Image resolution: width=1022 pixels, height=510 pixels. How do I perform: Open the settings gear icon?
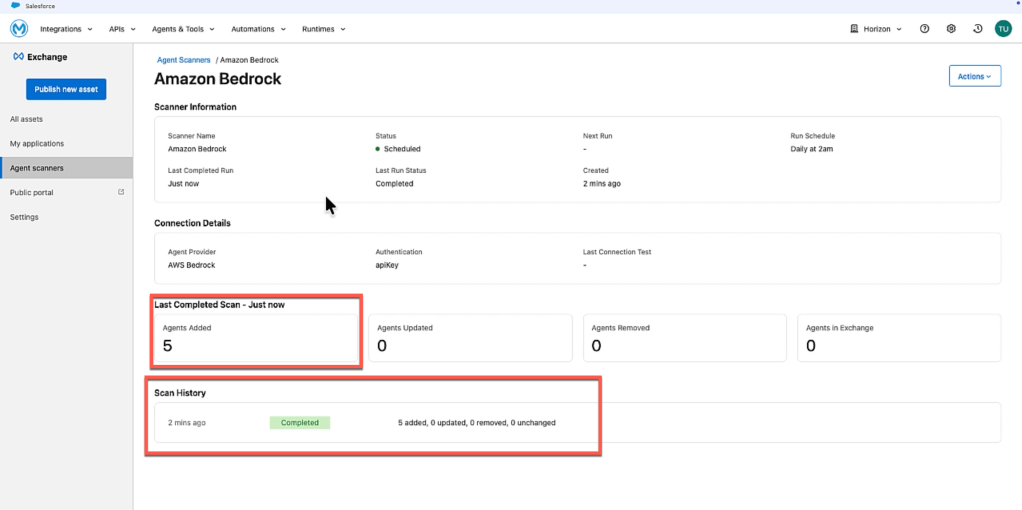(951, 29)
